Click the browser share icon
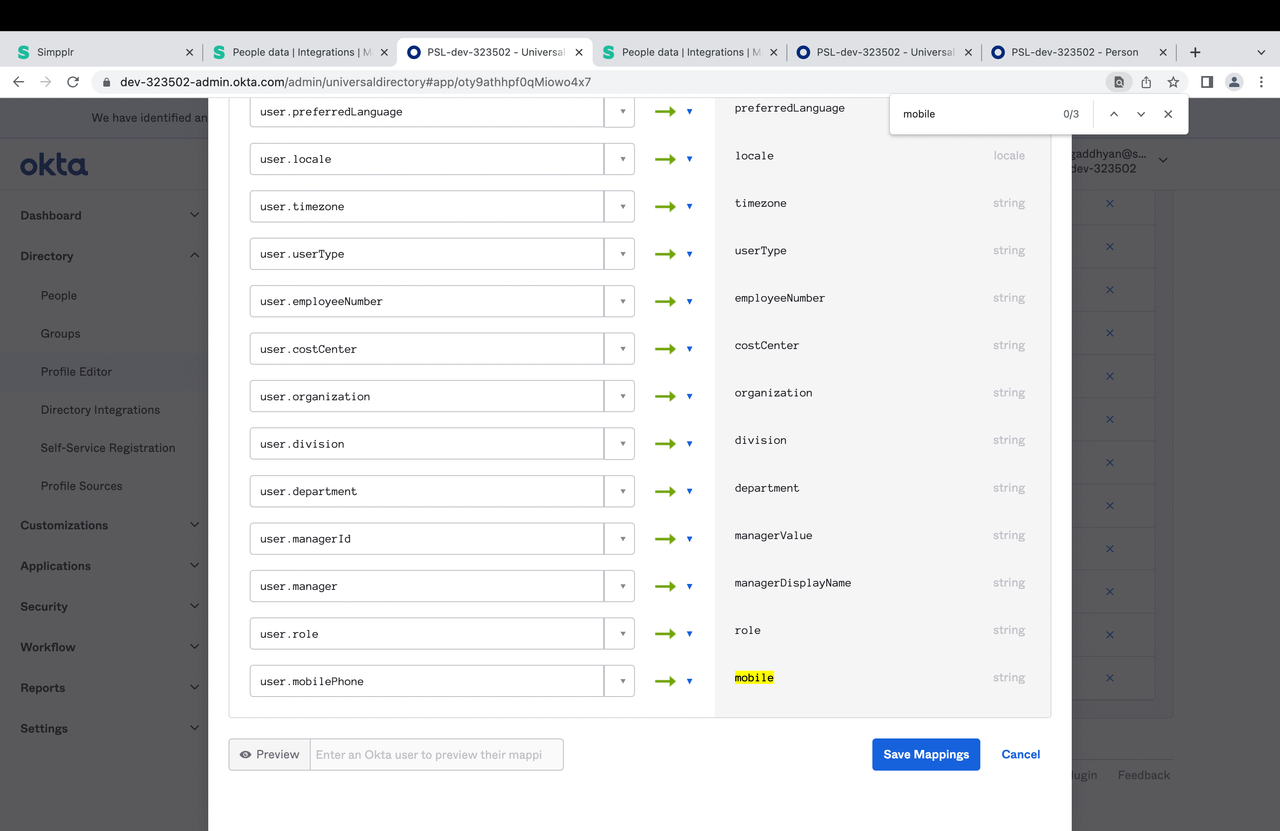Viewport: 1280px width, 831px height. pos(1146,82)
